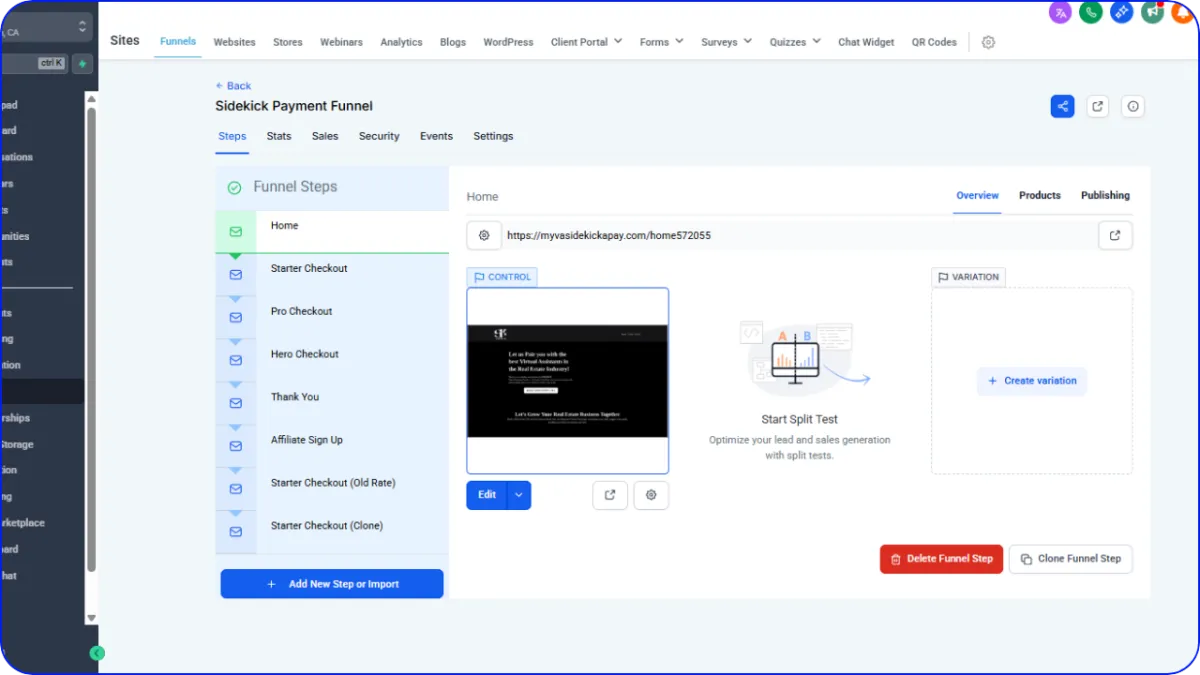Click Clone Funnel Step button

tap(1071, 559)
